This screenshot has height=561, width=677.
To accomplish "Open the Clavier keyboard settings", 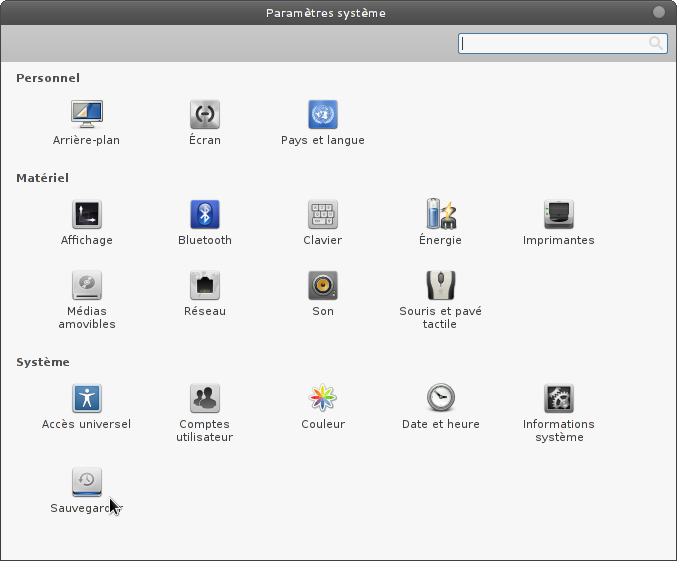I will (323, 214).
